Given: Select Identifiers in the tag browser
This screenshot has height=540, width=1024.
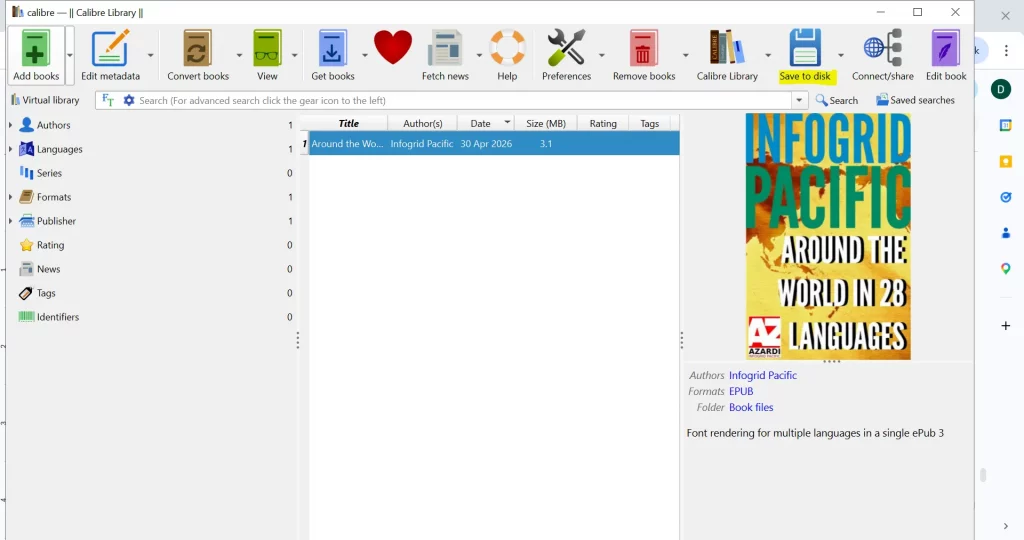Looking at the screenshot, I should (x=57, y=317).
